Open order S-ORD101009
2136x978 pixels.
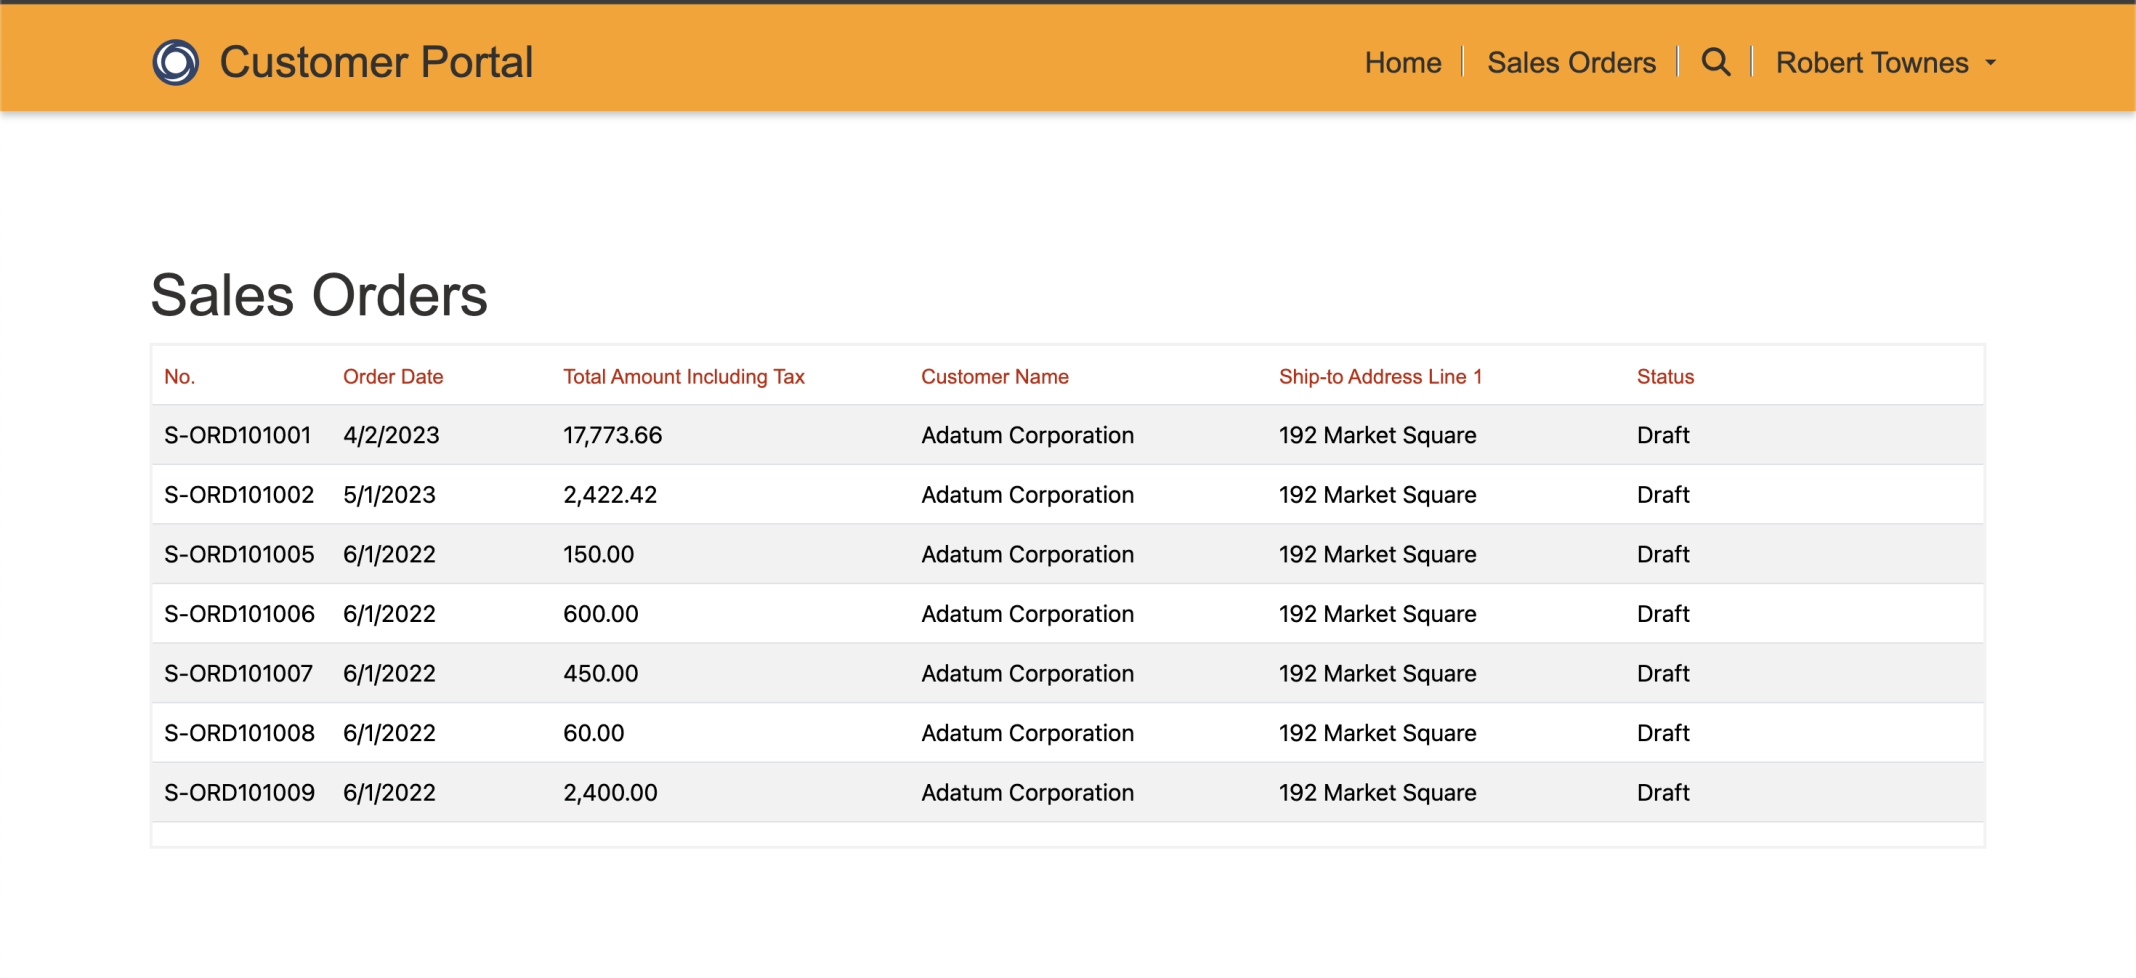click(x=239, y=793)
